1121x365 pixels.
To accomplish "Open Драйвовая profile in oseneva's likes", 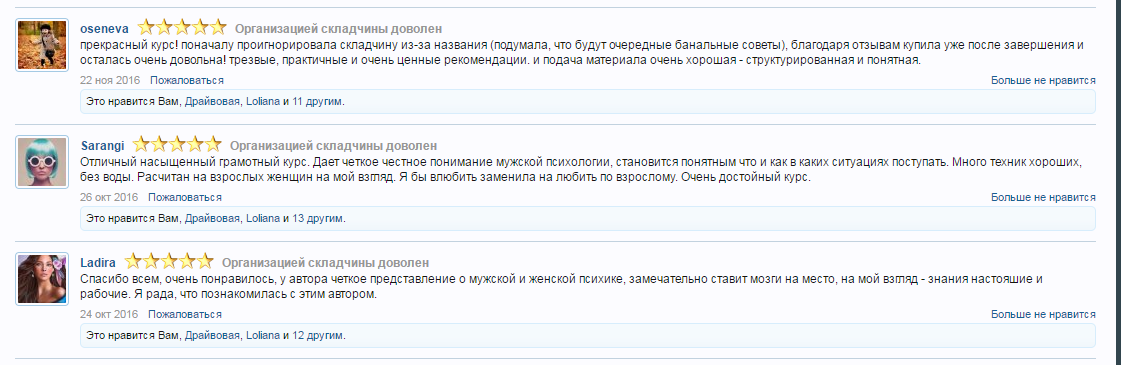I will (x=212, y=101).
